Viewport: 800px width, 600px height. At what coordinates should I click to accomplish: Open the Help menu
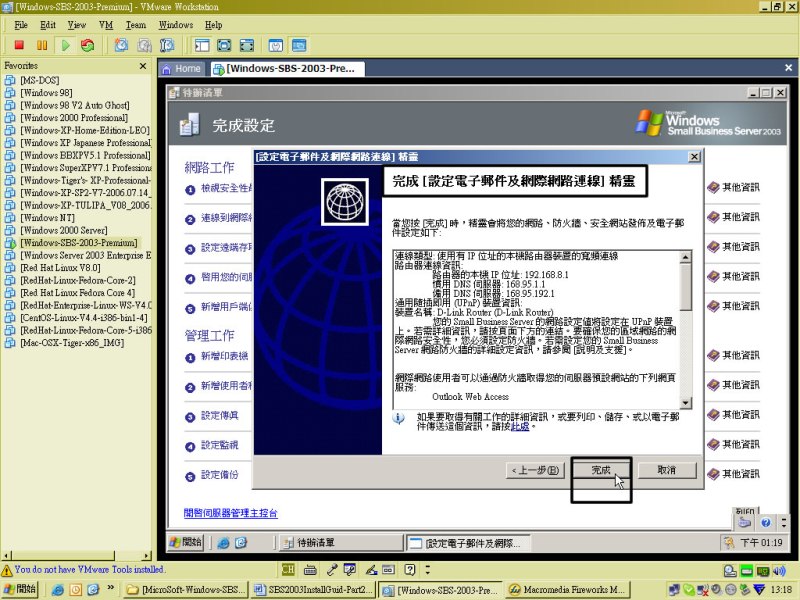point(213,25)
